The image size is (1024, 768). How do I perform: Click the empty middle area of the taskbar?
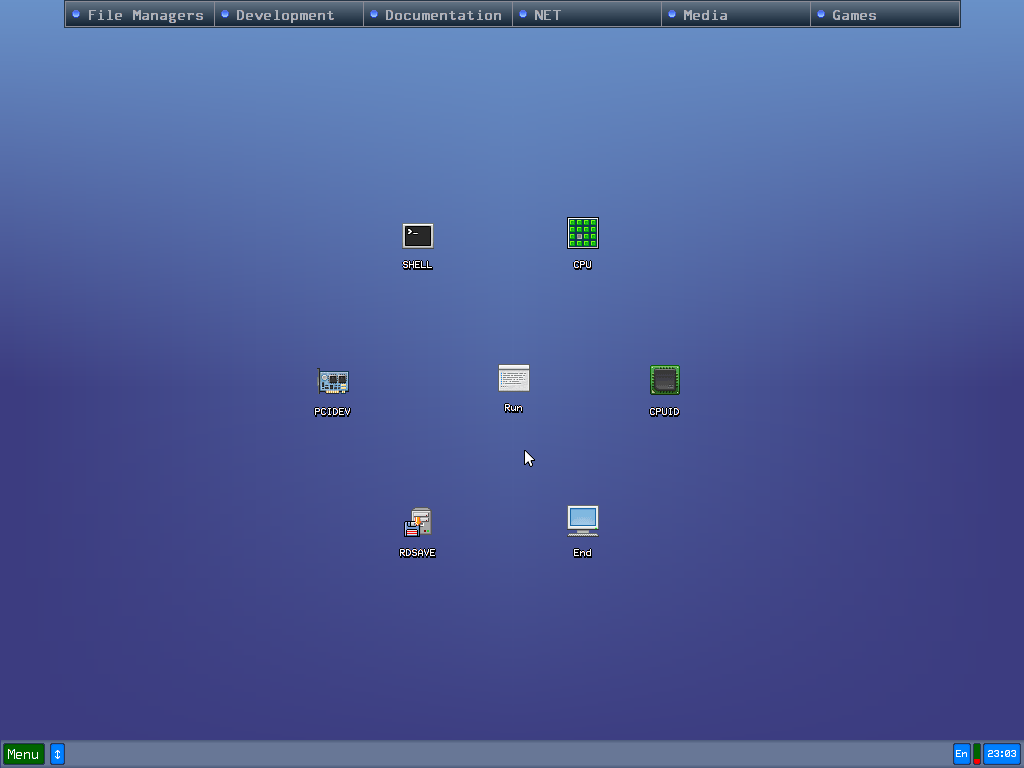[x=500, y=754]
